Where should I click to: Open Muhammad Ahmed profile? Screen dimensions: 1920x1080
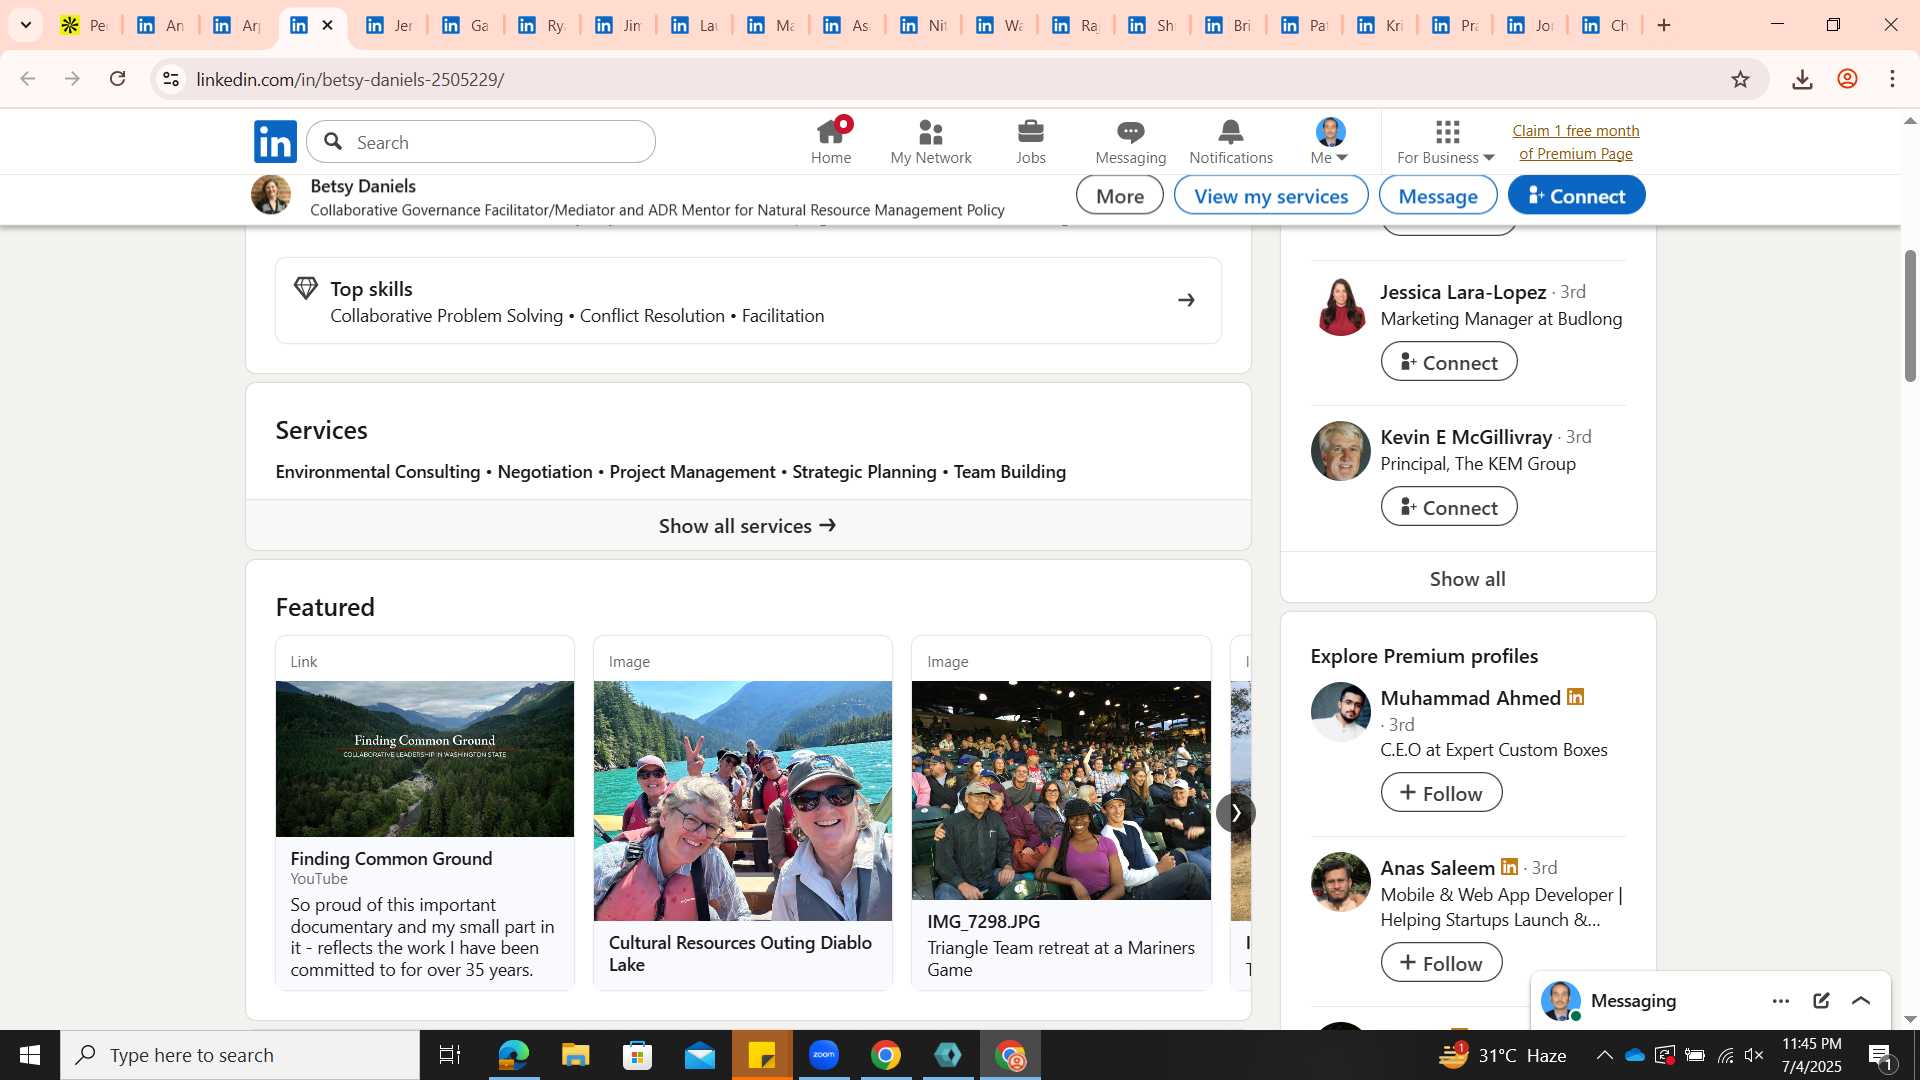point(1470,698)
